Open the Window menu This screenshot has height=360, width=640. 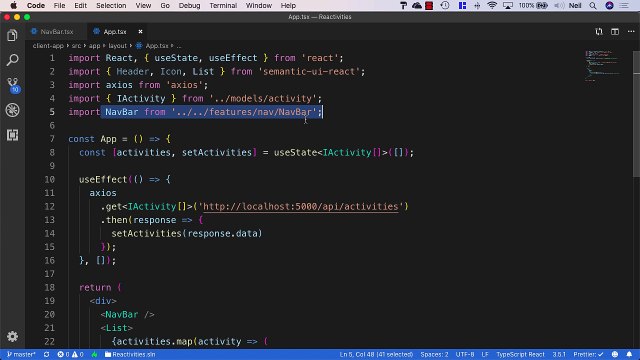pyautogui.click(x=258, y=5)
